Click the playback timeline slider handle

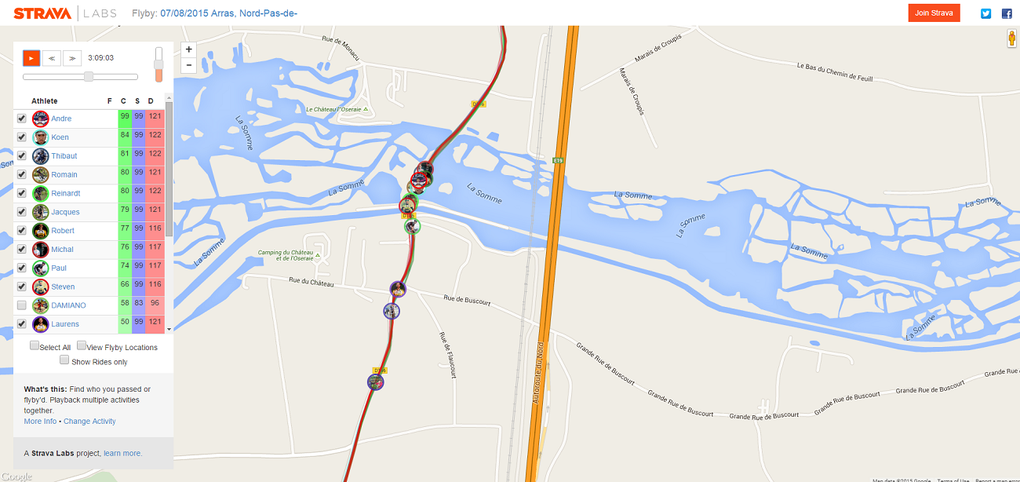[x=88, y=77]
